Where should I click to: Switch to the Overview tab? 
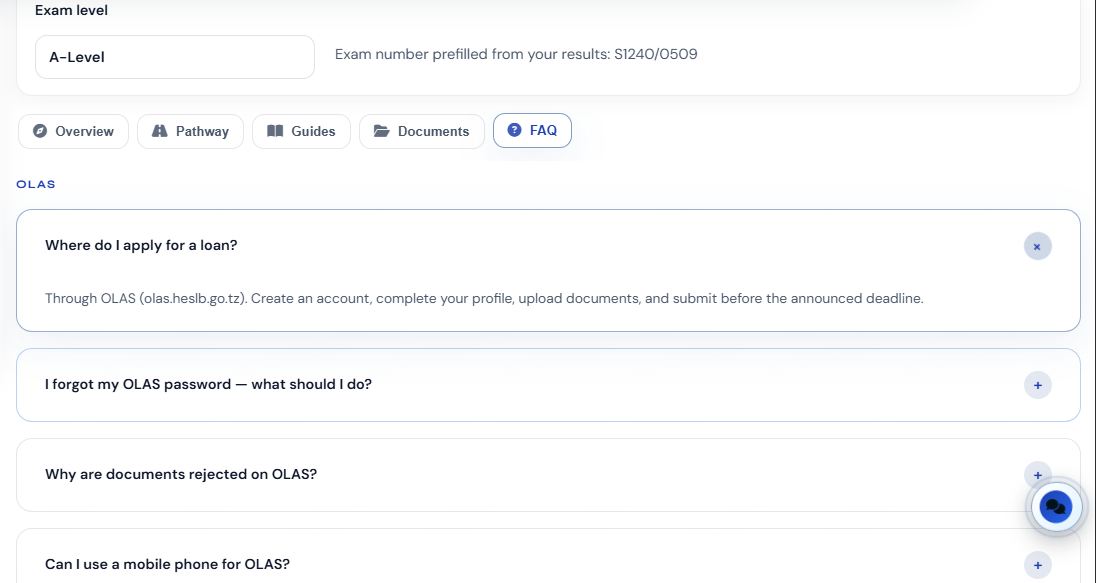73,131
